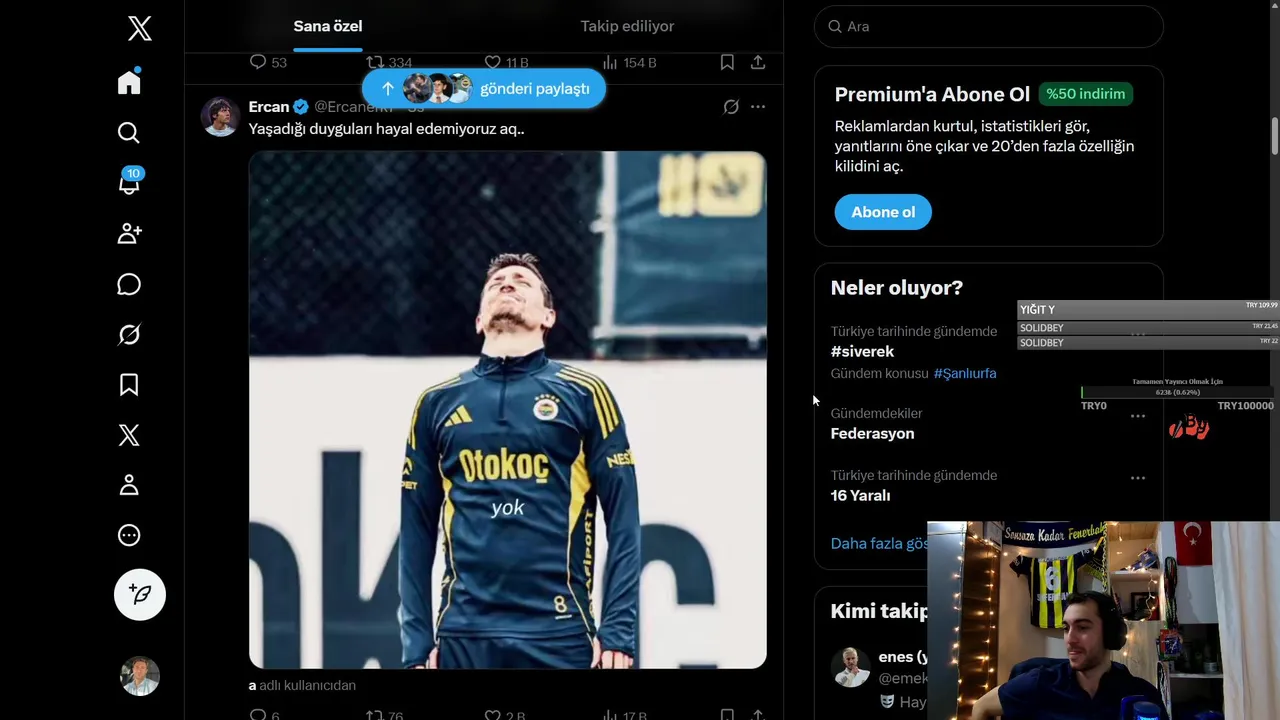Click the gönderi paylaştı new posts pill
This screenshot has width=1280, height=720.
(x=484, y=89)
